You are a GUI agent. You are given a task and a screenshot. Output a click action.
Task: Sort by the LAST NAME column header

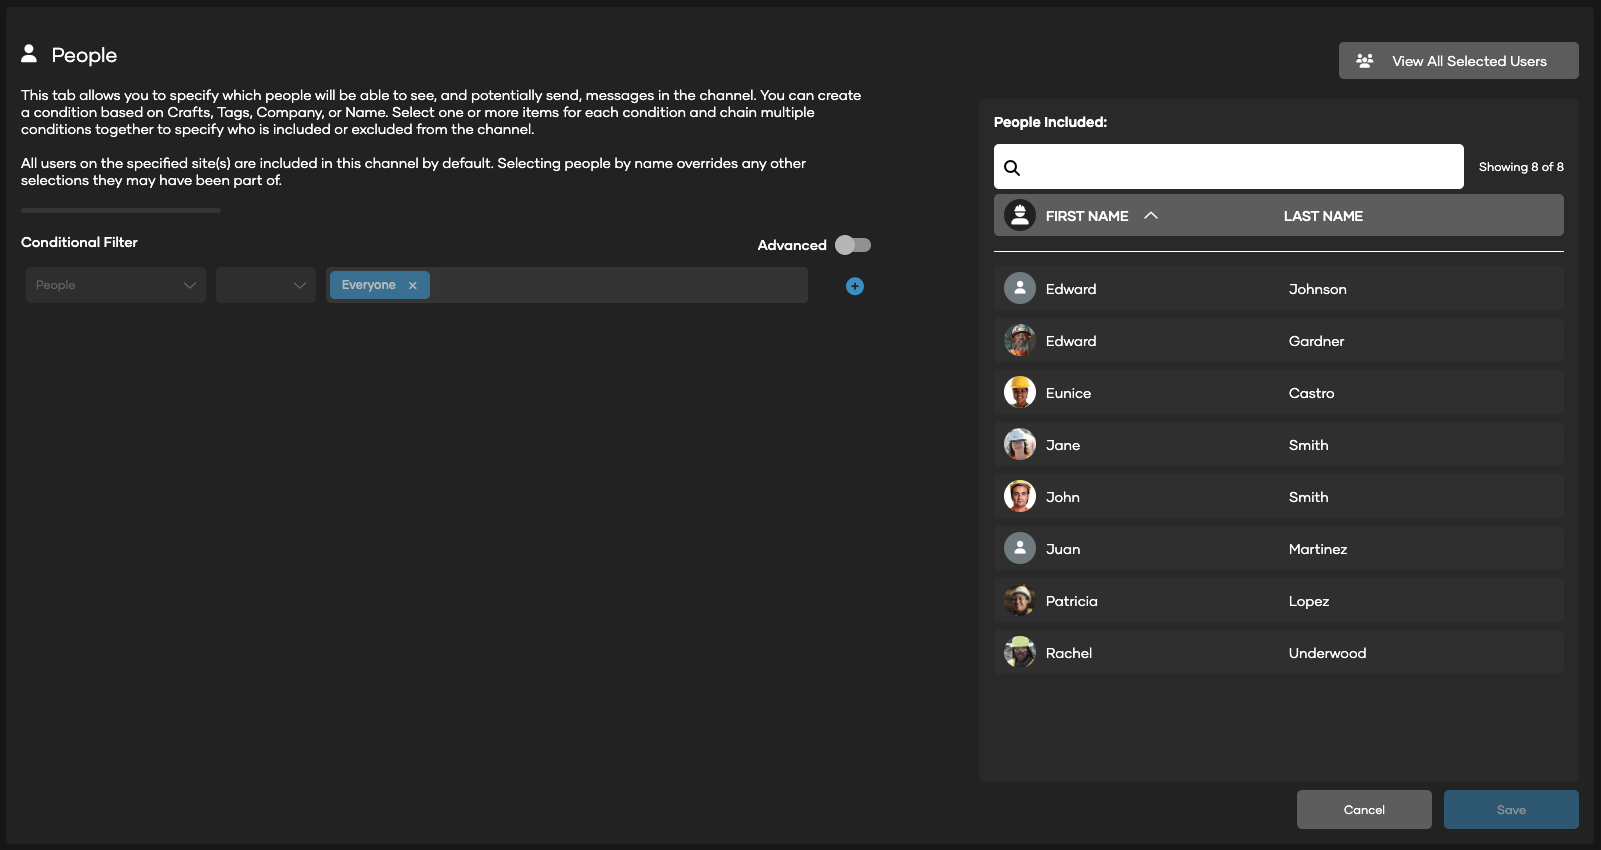[1323, 216]
